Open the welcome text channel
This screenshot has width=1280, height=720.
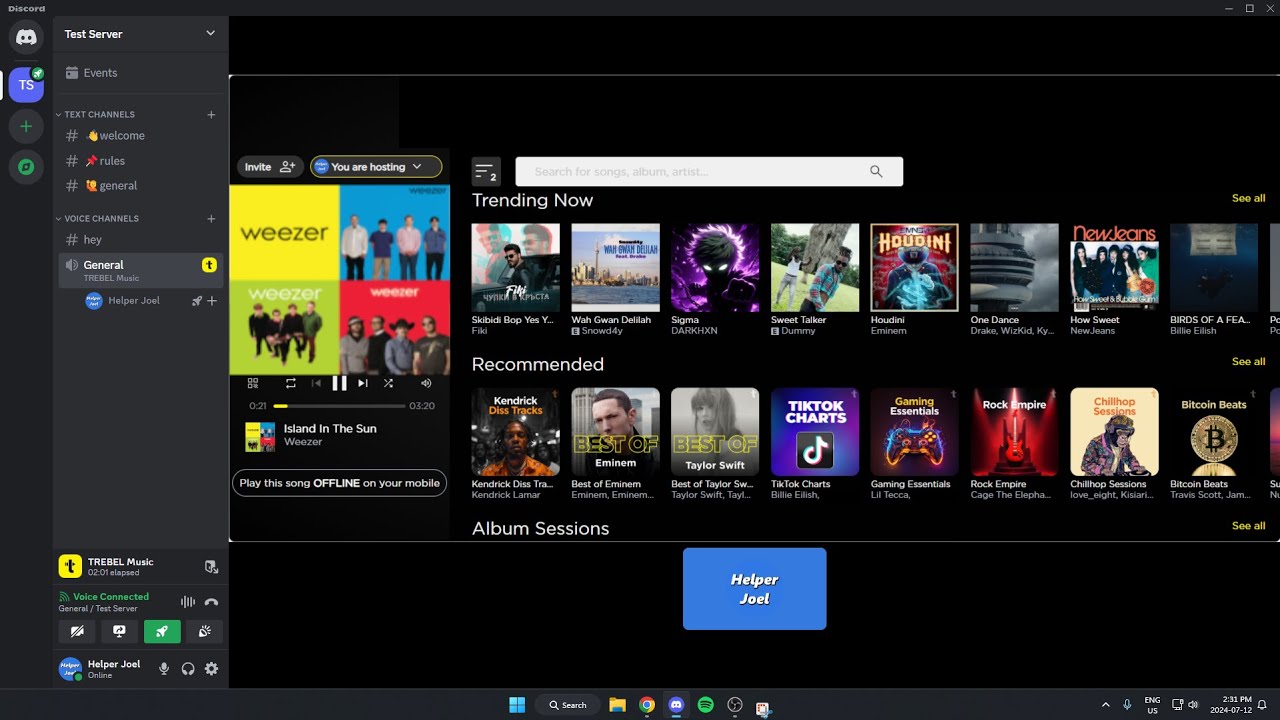click(140, 136)
